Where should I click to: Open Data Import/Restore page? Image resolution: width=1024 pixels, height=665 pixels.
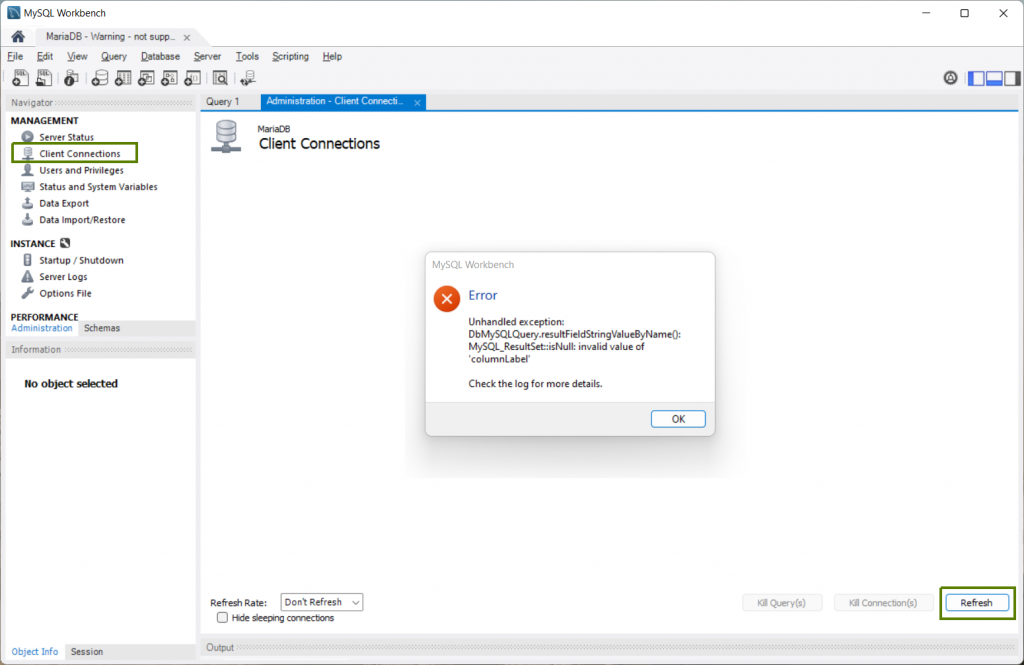pos(82,219)
